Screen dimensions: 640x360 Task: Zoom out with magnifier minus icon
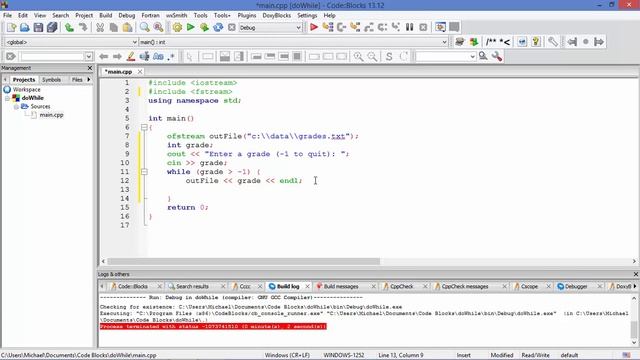[372, 56]
